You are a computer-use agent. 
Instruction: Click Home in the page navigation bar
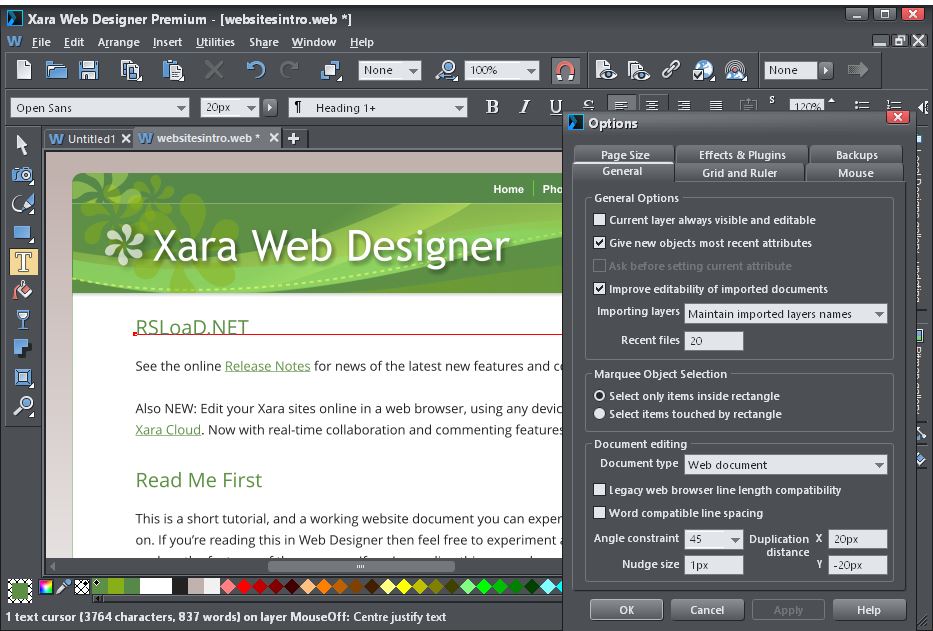(508, 189)
